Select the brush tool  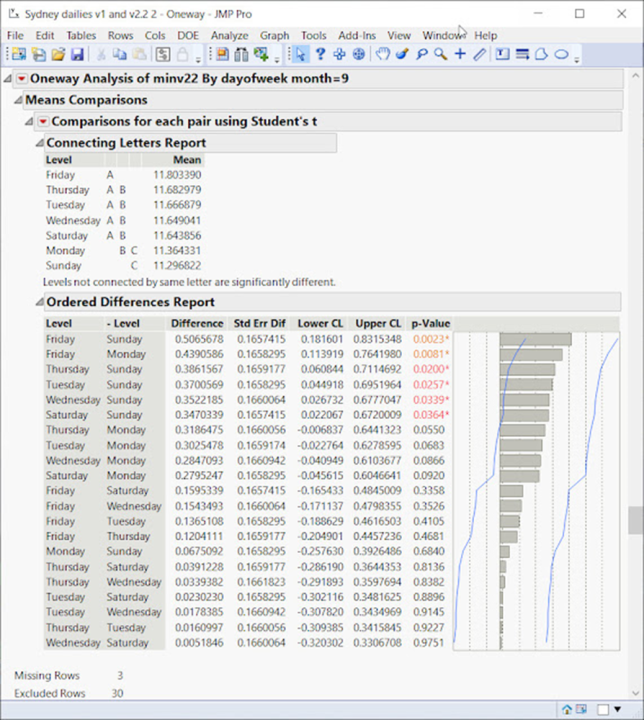pos(401,54)
